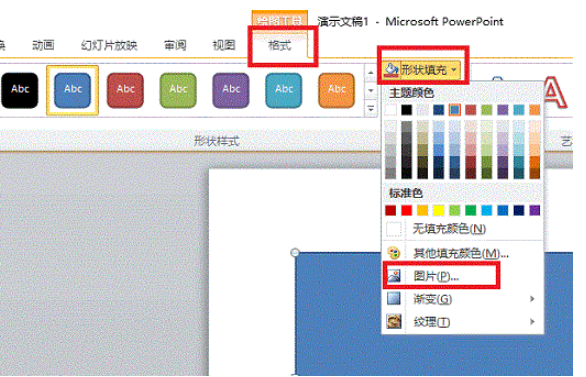Click the paint bucket fill icon

[391, 69]
